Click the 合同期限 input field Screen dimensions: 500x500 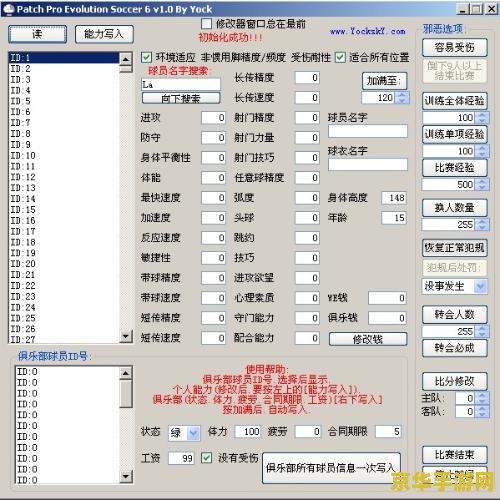388,432
